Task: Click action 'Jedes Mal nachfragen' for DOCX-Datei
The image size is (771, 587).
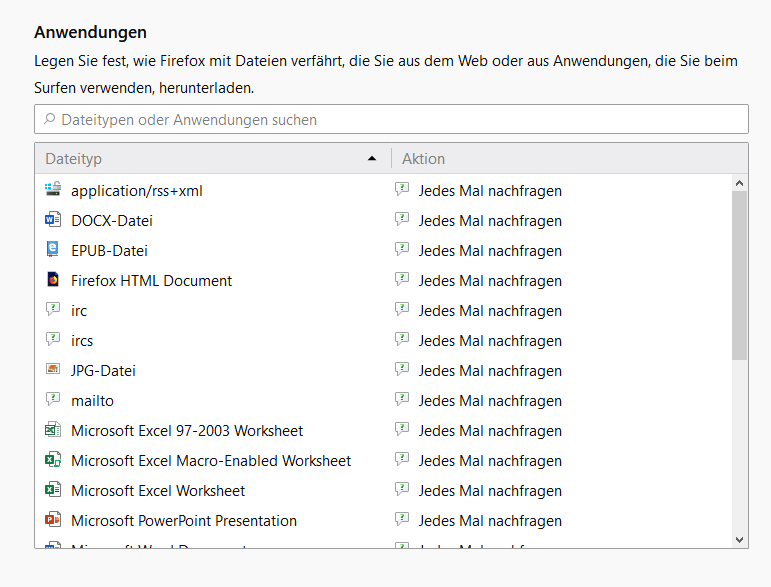Action: pos(490,220)
